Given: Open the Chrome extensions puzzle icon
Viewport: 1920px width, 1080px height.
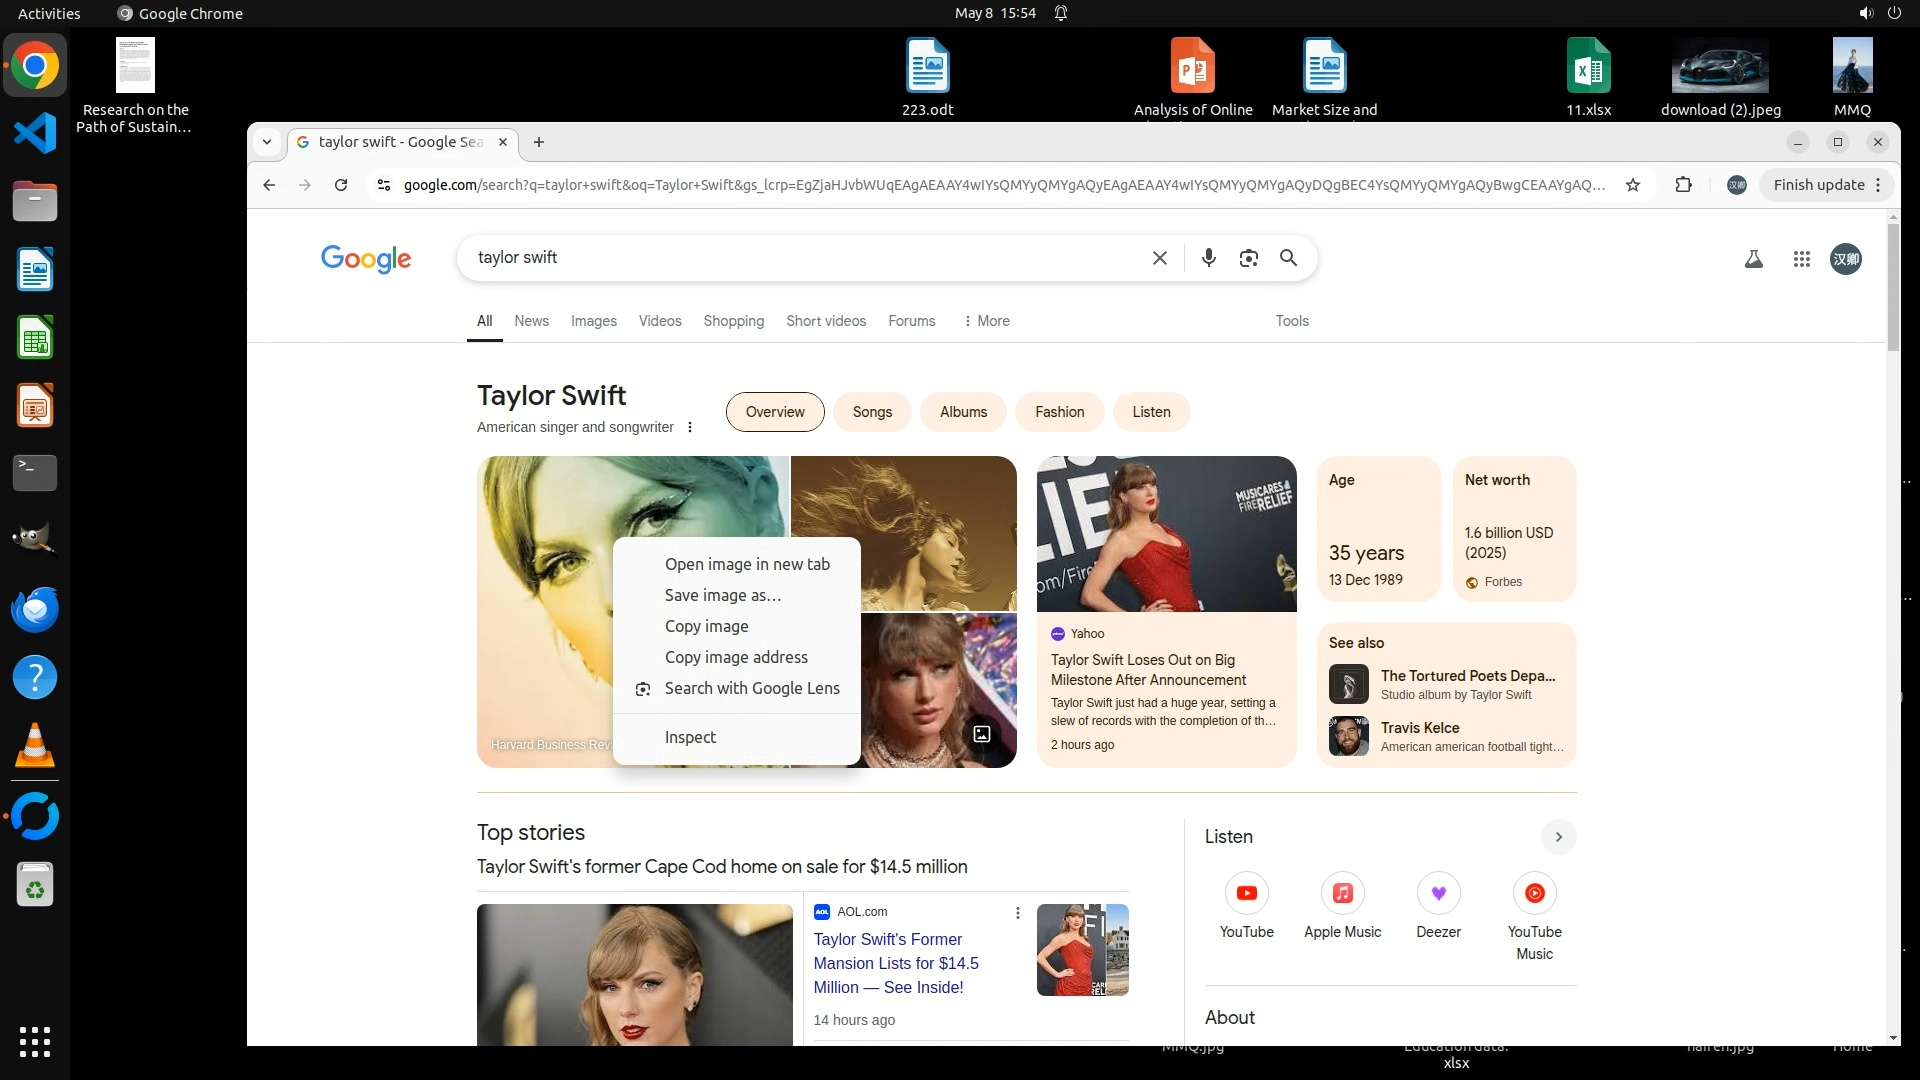Looking at the screenshot, I should point(1684,185).
